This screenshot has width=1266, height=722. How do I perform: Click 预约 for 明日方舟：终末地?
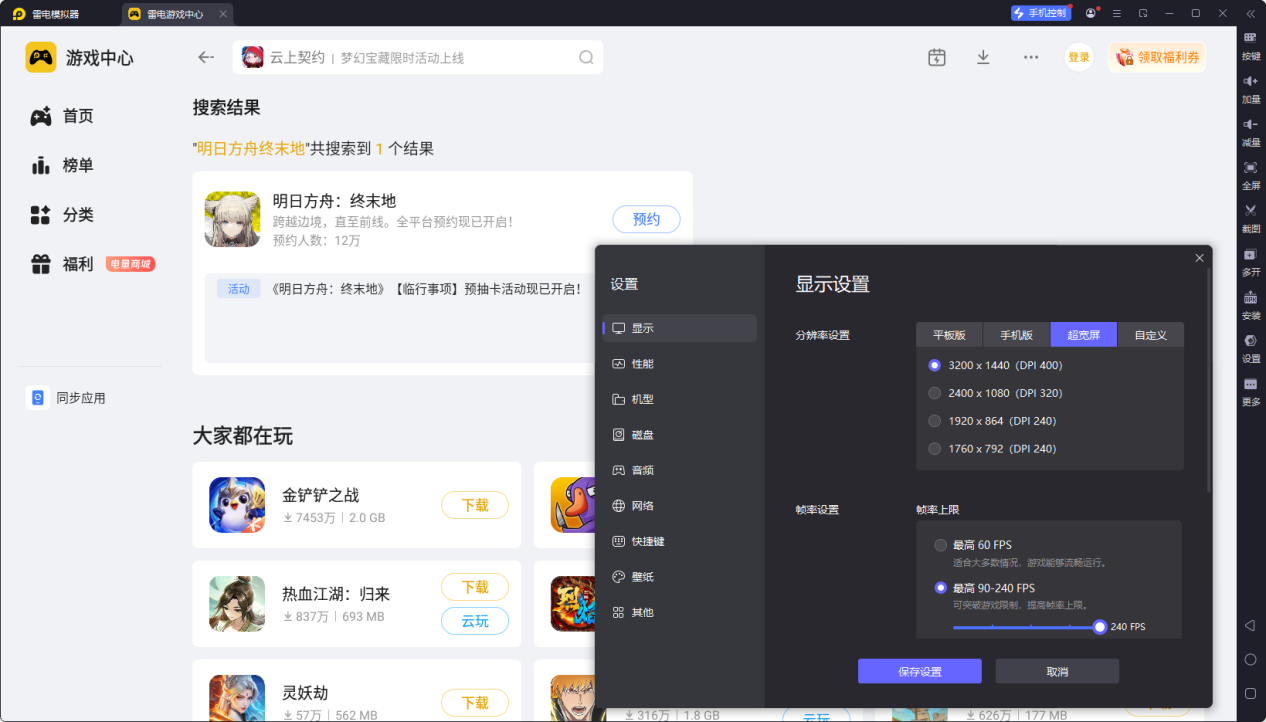coord(646,219)
